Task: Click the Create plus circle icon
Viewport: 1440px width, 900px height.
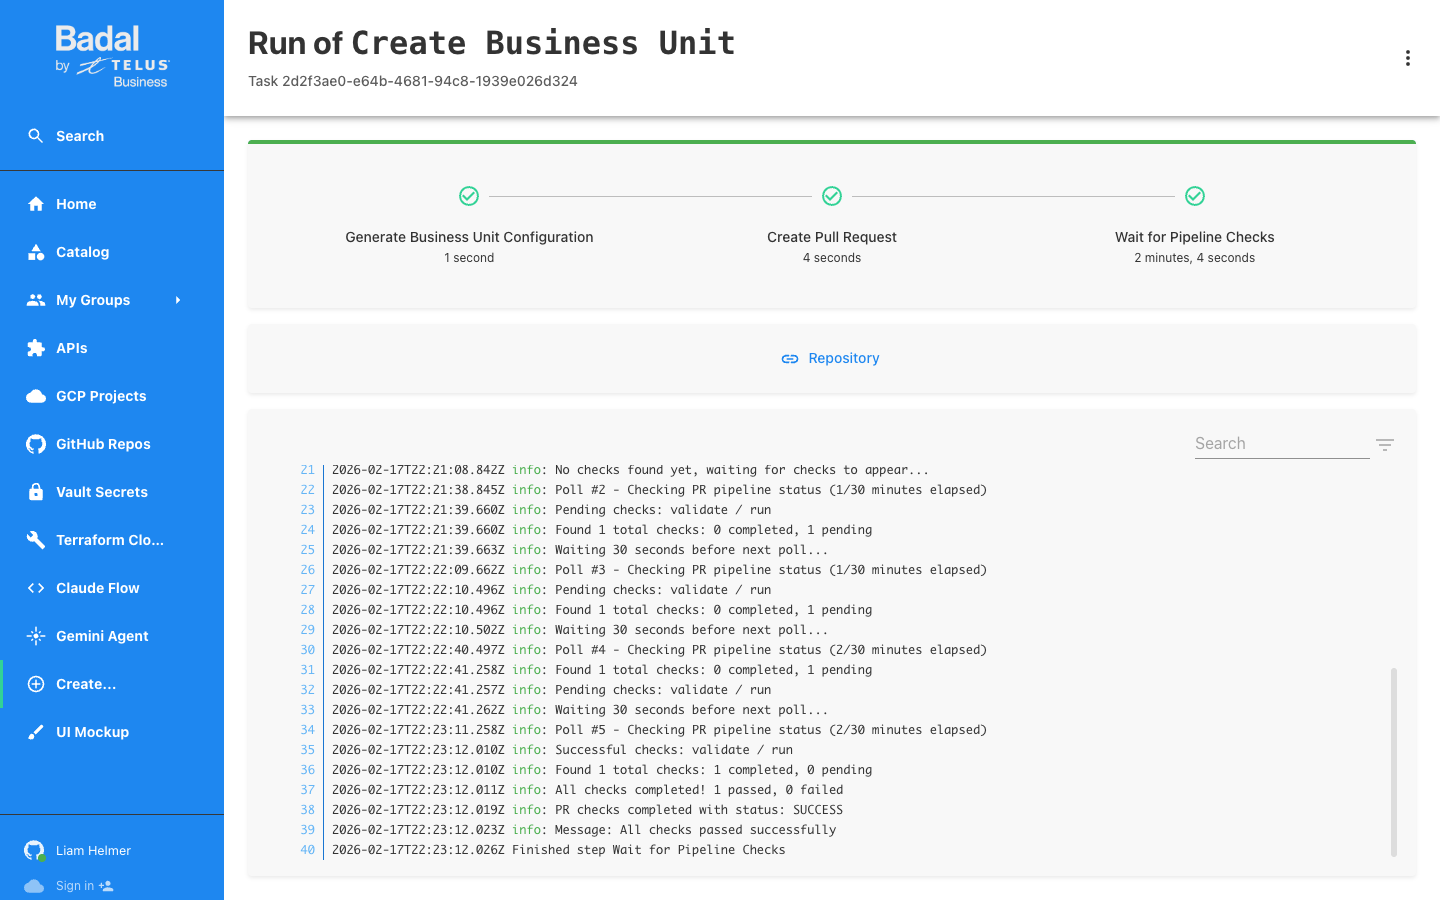Action: click(x=36, y=684)
